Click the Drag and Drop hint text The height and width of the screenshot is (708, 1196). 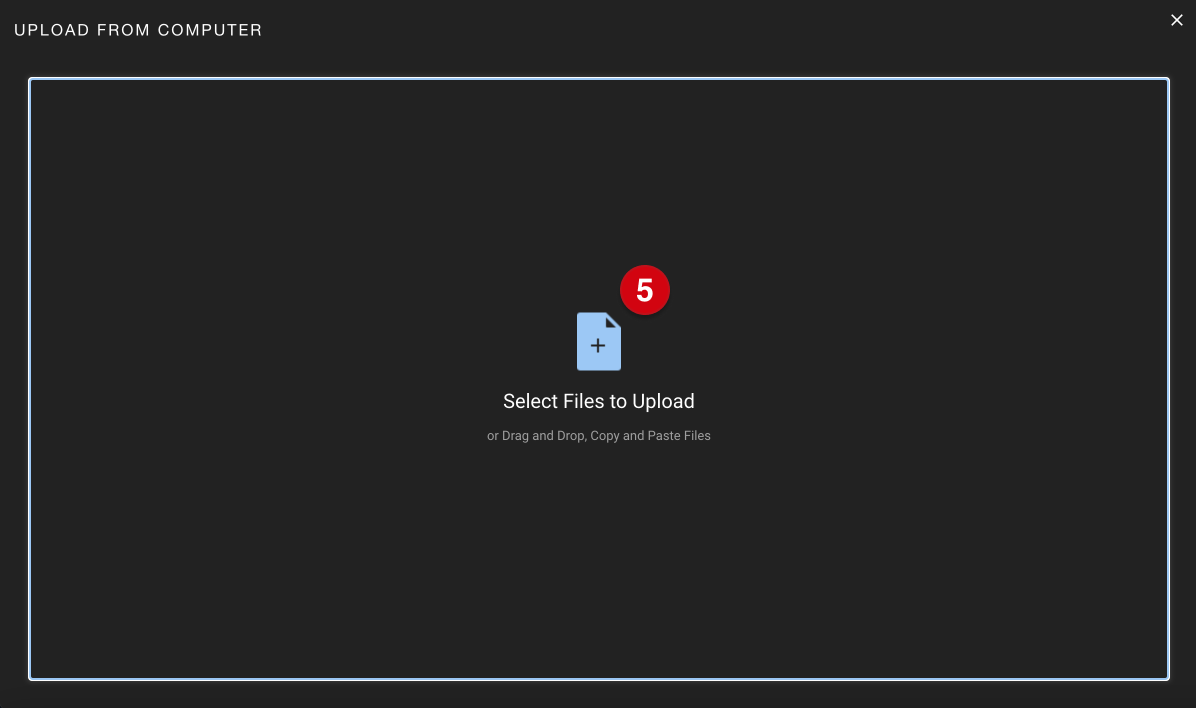click(599, 436)
